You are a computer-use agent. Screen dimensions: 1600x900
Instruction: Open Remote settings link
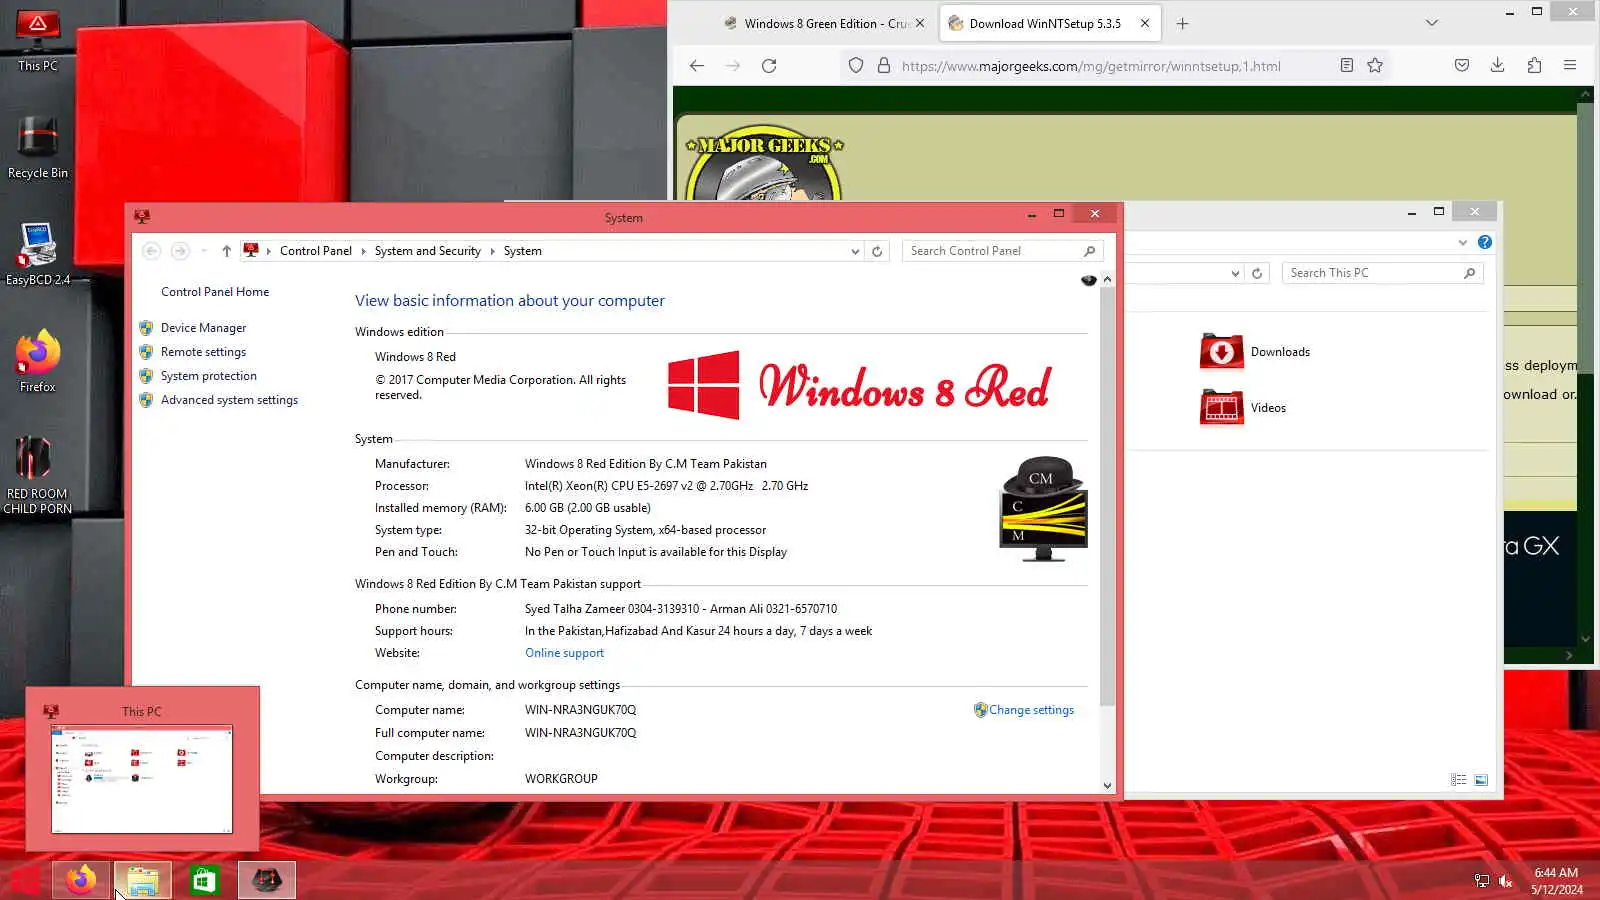click(x=203, y=352)
